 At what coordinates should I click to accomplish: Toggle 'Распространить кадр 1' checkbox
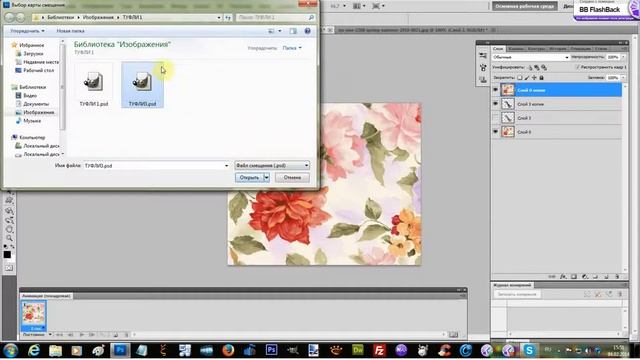[578, 67]
